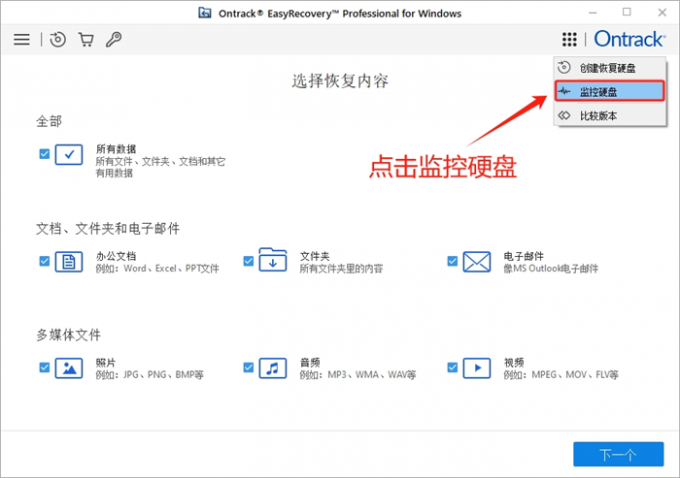680x478 pixels.
Task: Open the nine-dot tools grid icon
Action: 569,39
